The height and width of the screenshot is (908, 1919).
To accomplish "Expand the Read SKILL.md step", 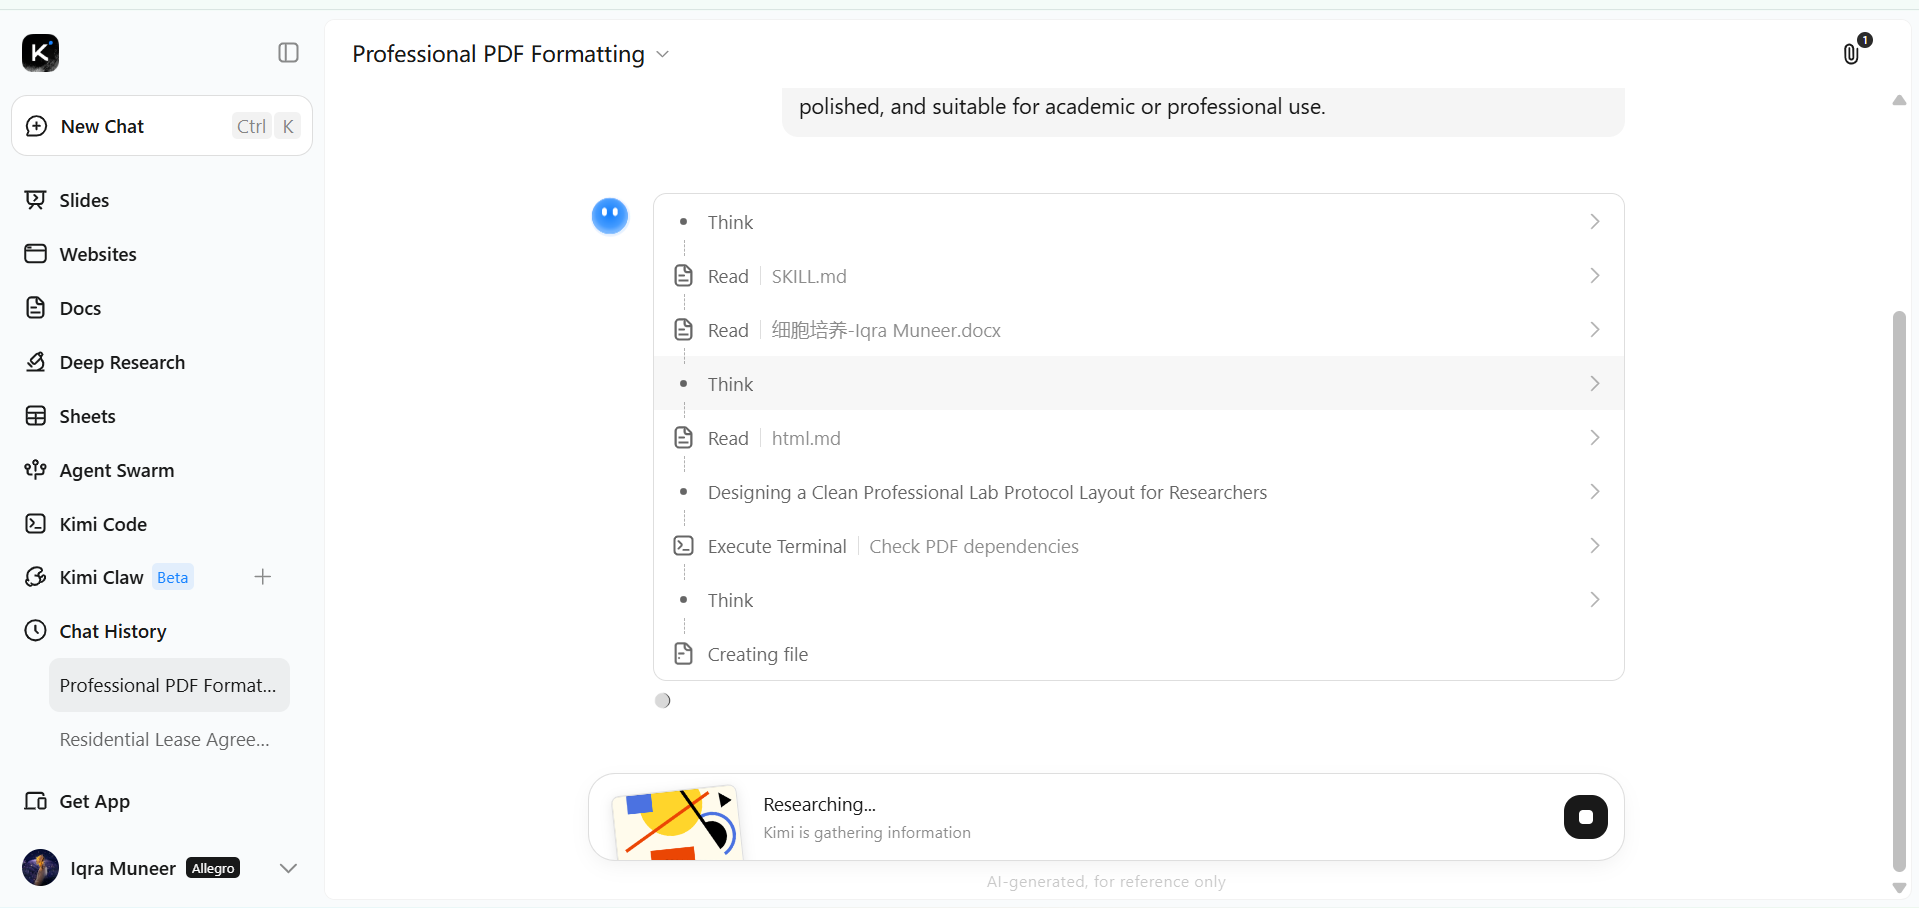I will pyautogui.click(x=1139, y=276).
